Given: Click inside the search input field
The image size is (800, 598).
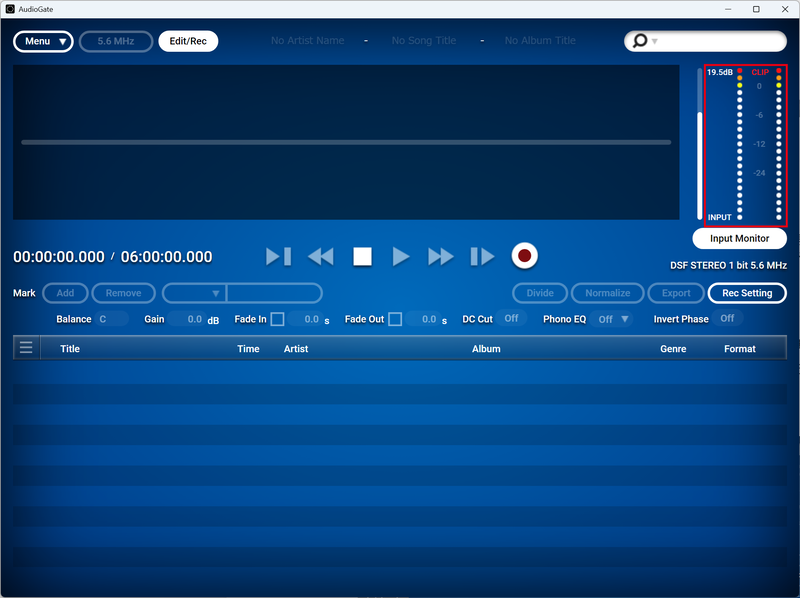Looking at the screenshot, I should 722,41.
